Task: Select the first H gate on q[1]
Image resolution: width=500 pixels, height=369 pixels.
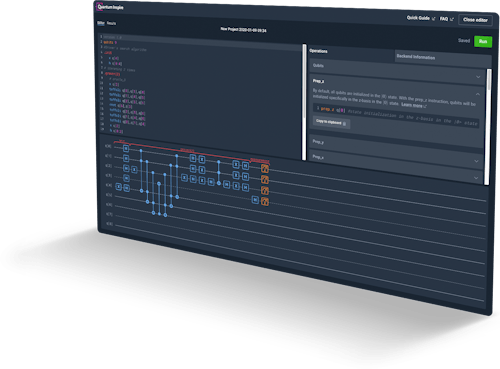Action: pyautogui.click(x=126, y=158)
